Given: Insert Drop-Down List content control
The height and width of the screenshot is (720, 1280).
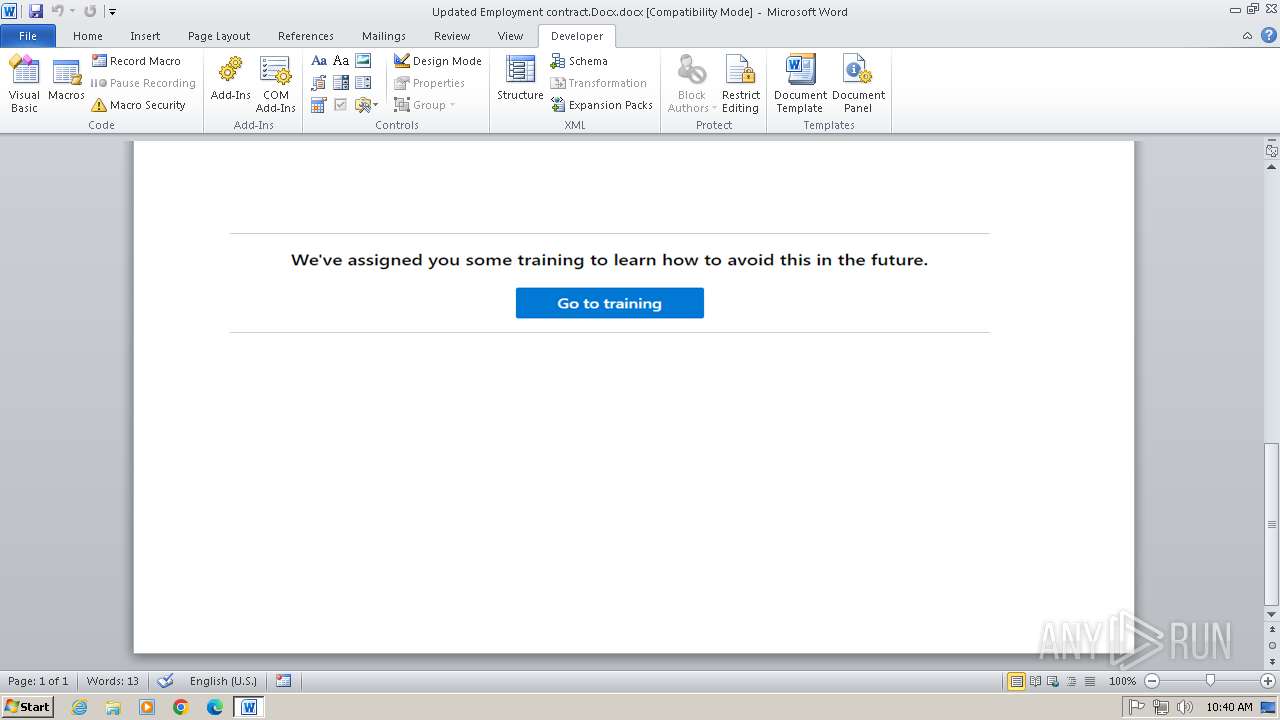Looking at the screenshot, I should 363,83.
